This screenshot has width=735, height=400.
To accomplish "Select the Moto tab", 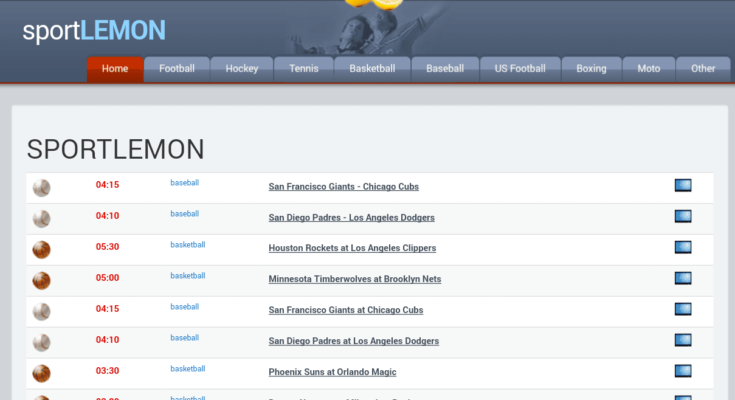I will (649, 69).
